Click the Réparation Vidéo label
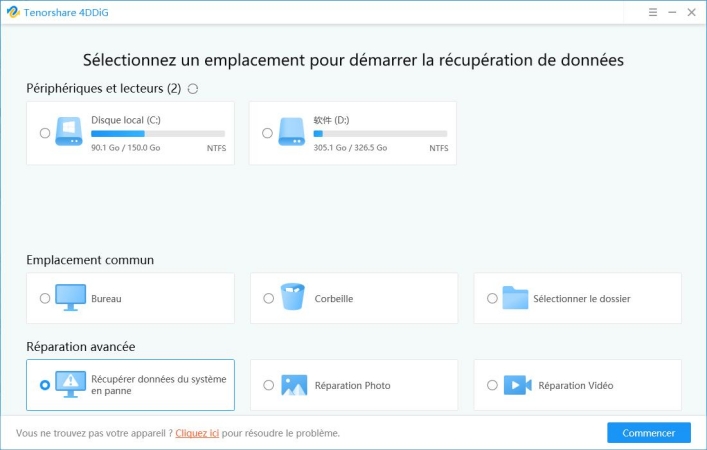707x450 pixels. [576, 386]
